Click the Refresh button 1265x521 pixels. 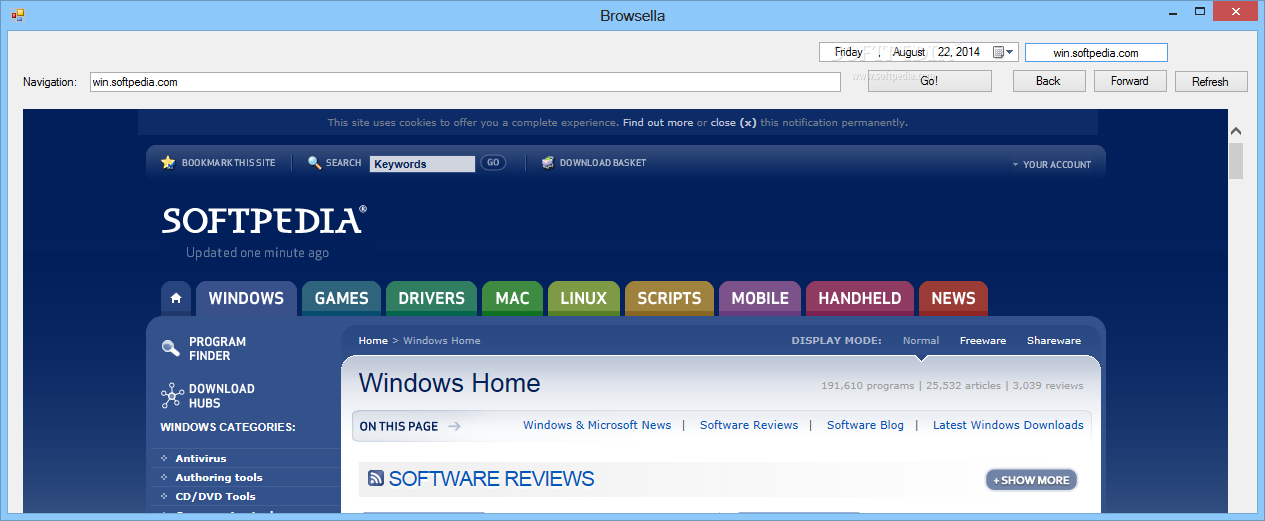[1210, 82]
